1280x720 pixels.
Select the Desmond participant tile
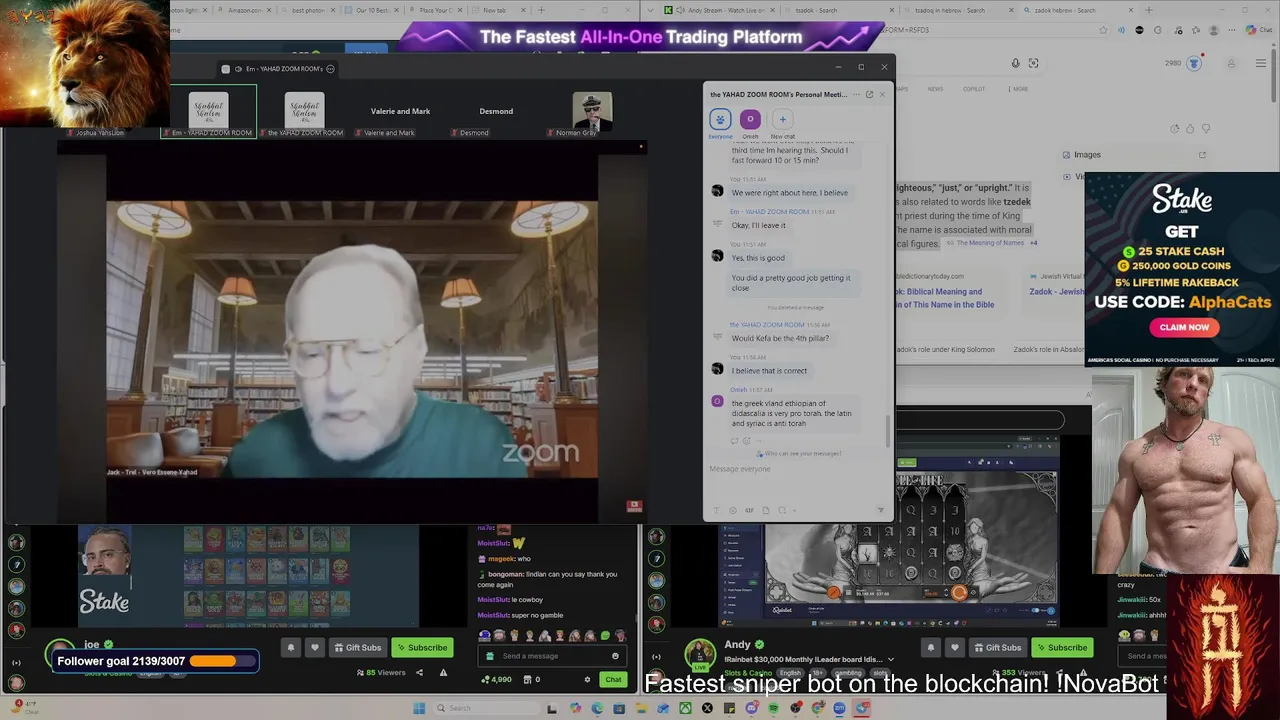(496, 112)
